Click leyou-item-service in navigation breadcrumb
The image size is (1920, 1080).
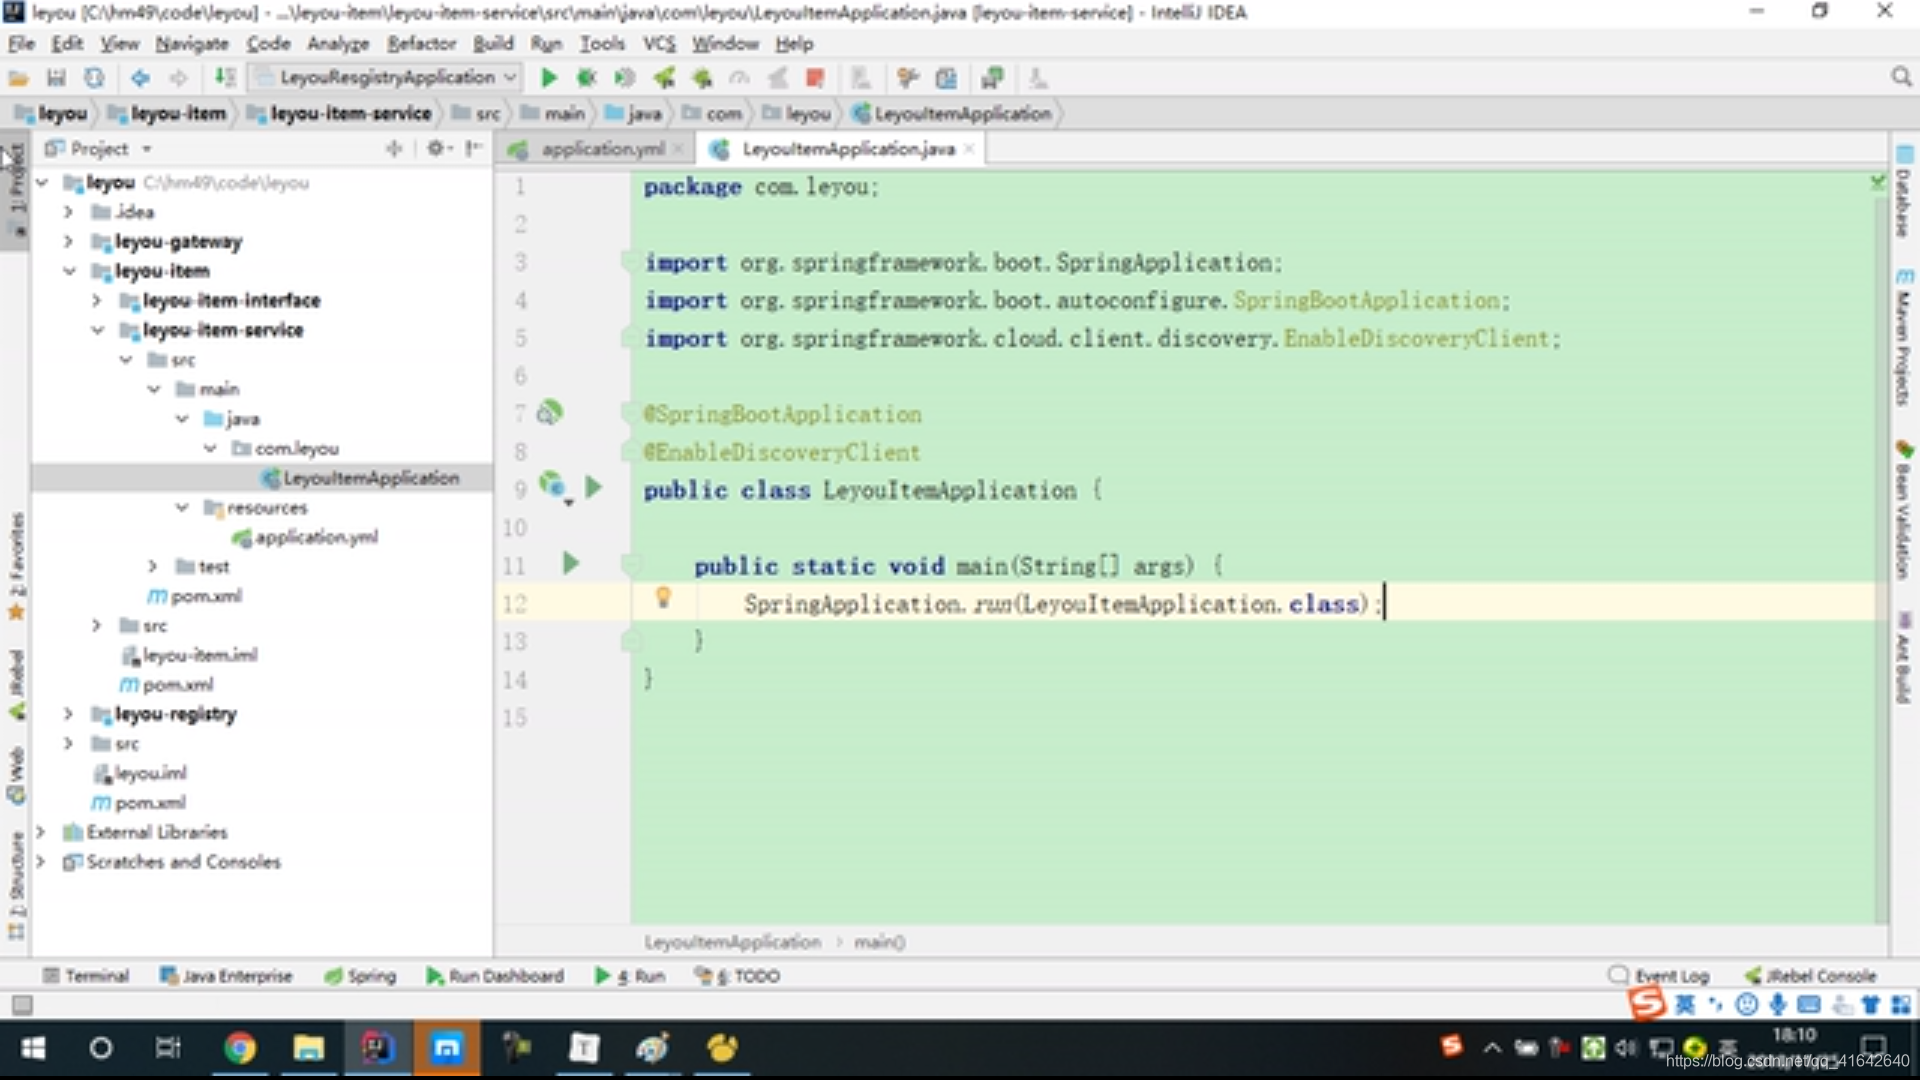[x=340, y=114]
